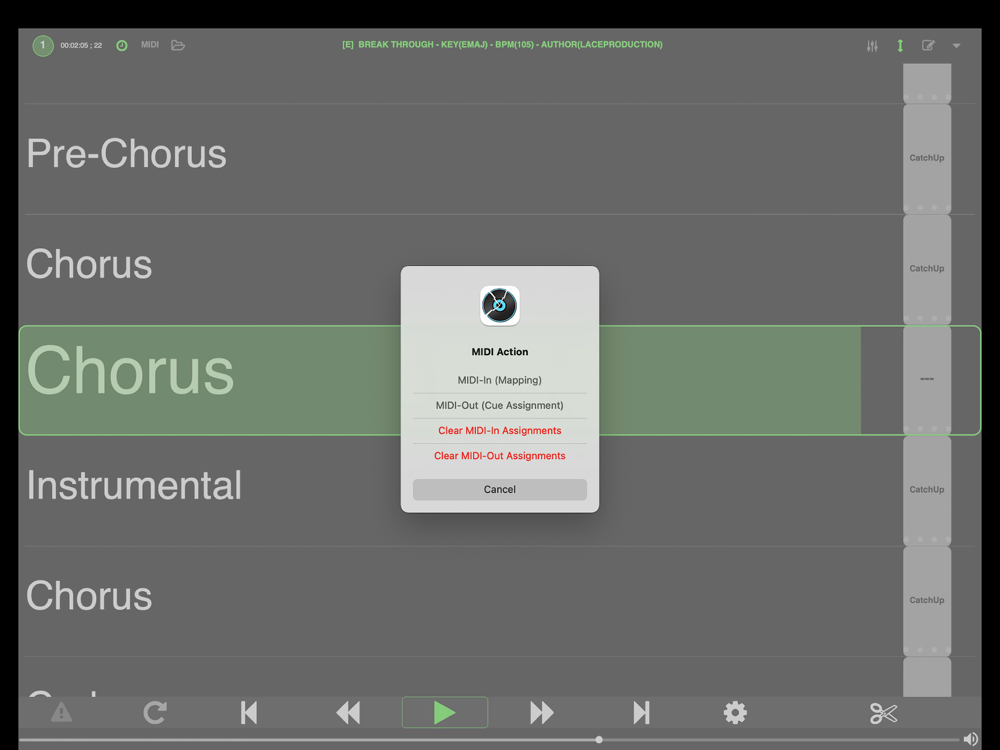
Task: Cancel the MIDI Action dialog
Action: point(499,489)
